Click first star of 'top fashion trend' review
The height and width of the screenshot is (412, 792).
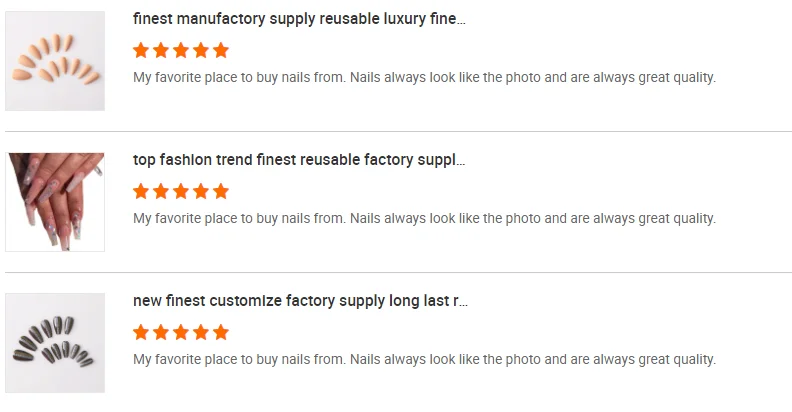click(141, 191)
